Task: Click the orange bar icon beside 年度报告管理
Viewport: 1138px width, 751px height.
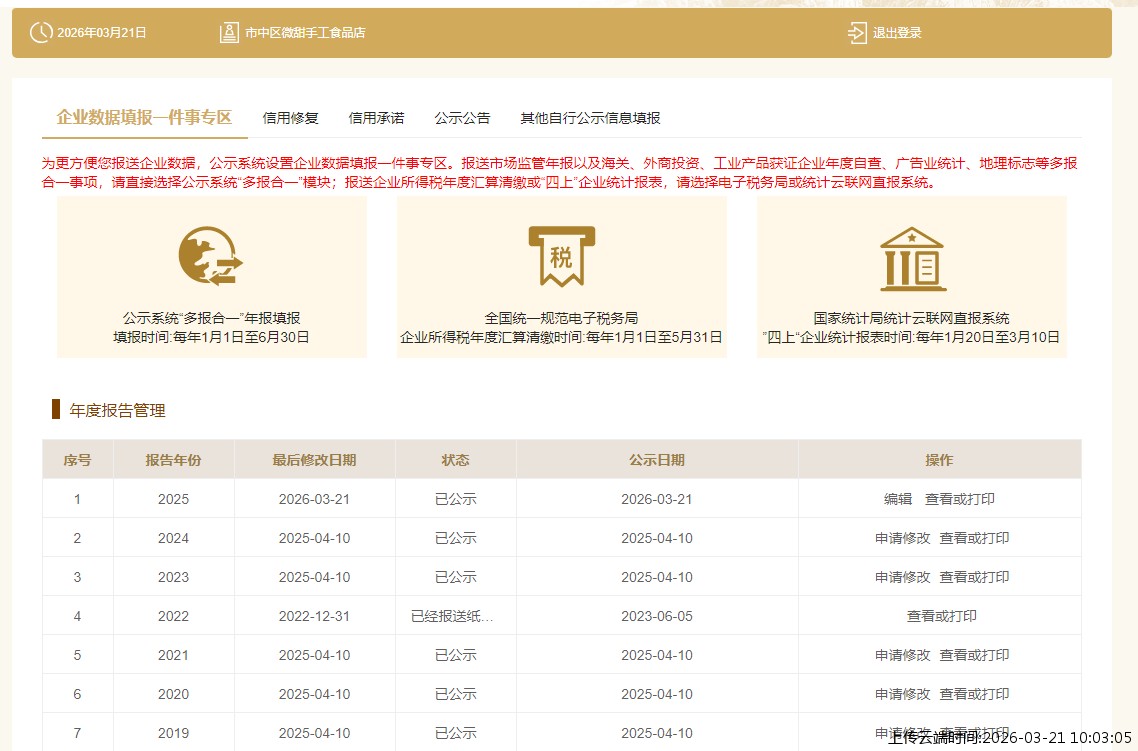Action: tap(55, 409)
